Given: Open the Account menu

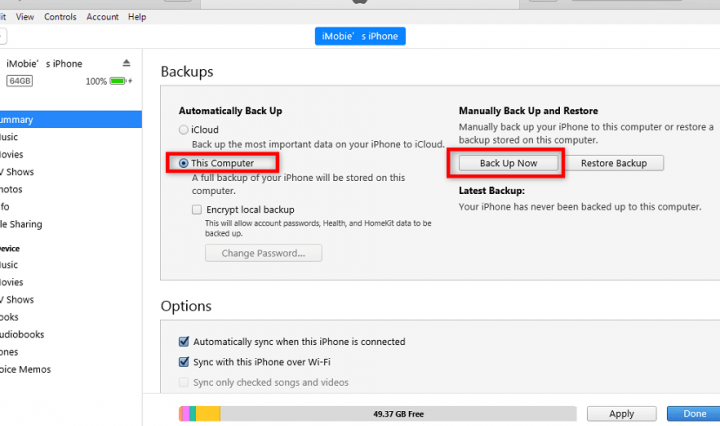Looking at the screenshot, I should [x=102, y=17].
